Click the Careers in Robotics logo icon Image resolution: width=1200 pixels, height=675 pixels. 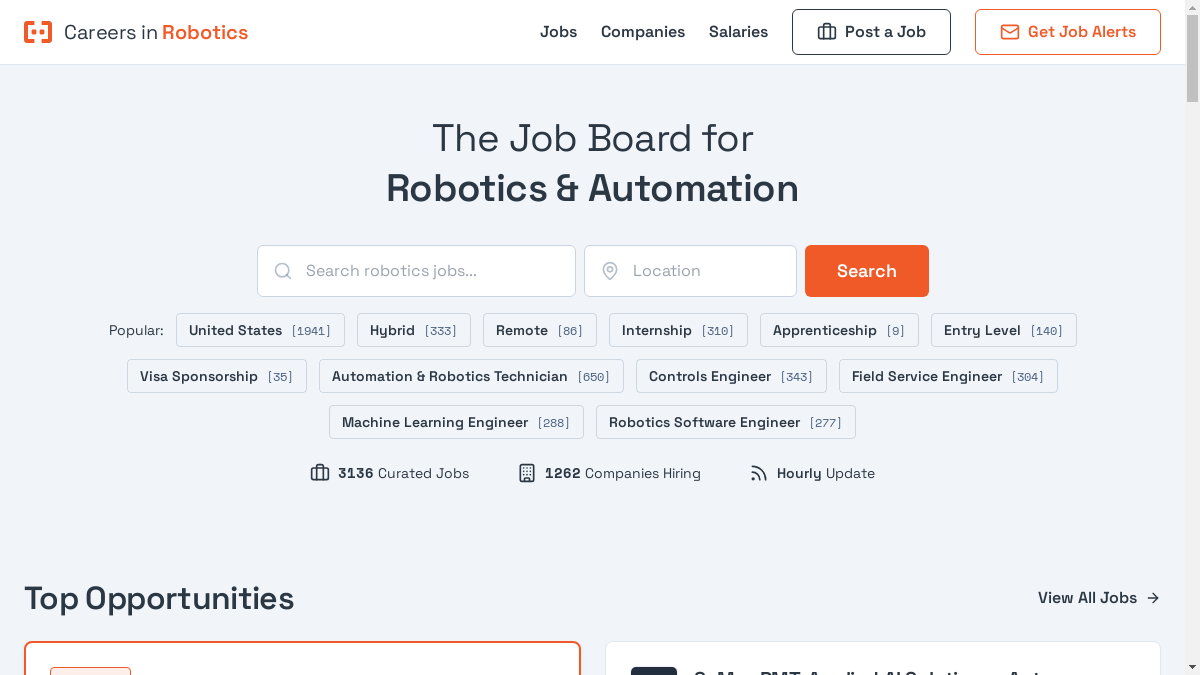click(x=38, y=32)
